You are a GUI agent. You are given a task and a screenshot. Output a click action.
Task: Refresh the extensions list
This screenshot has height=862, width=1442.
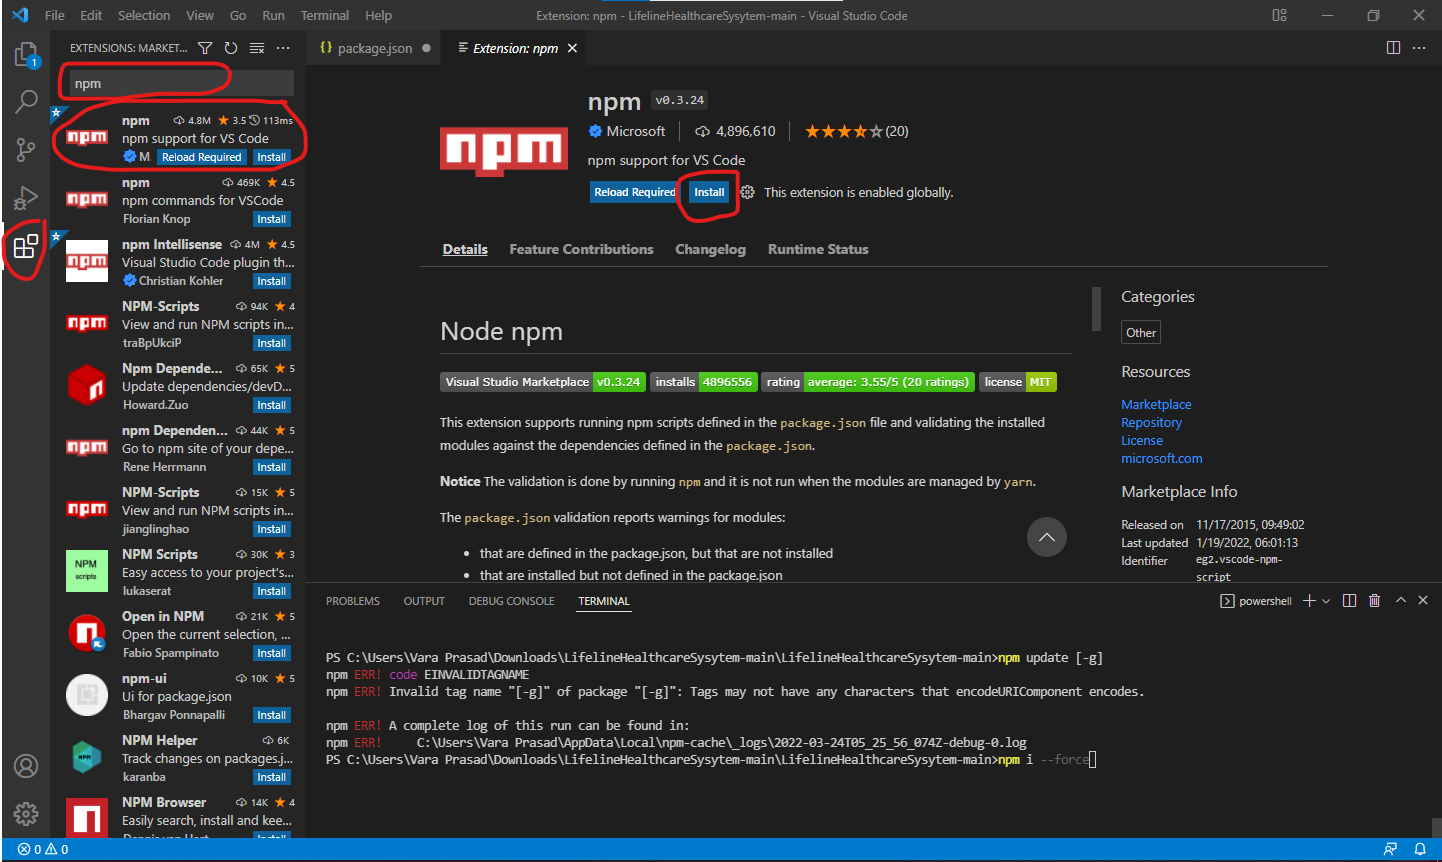click(231, 48)
